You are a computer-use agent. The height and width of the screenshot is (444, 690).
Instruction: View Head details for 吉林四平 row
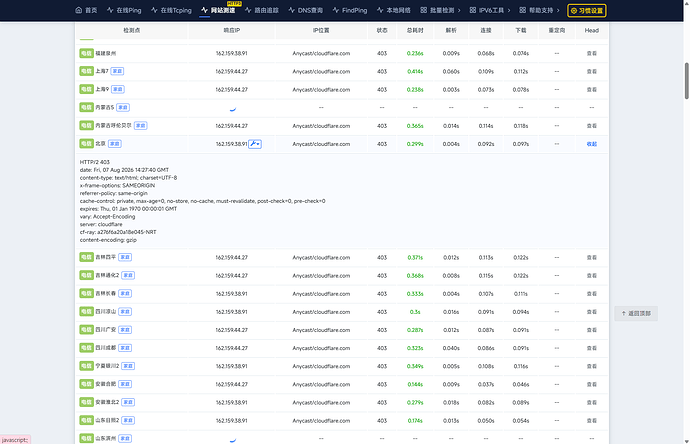point(591,257)
